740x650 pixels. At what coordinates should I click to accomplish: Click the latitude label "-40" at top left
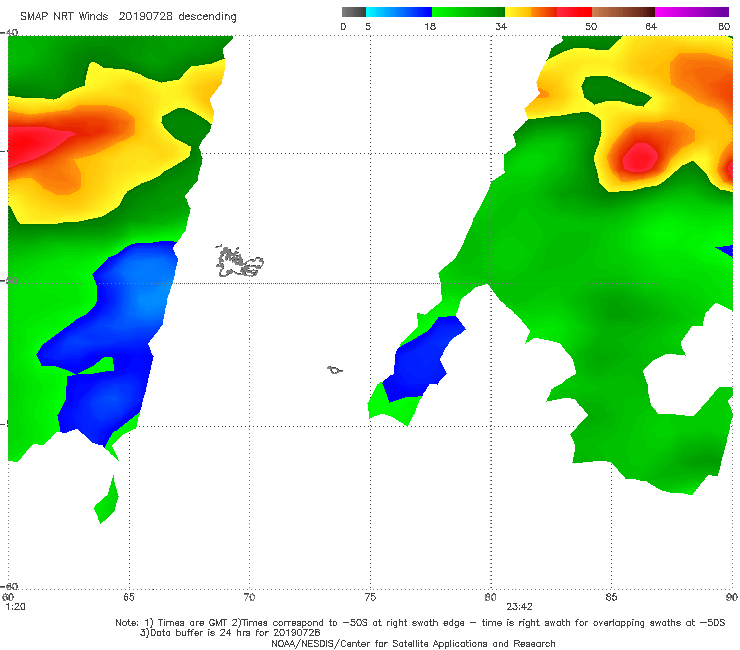coord(9,32)
